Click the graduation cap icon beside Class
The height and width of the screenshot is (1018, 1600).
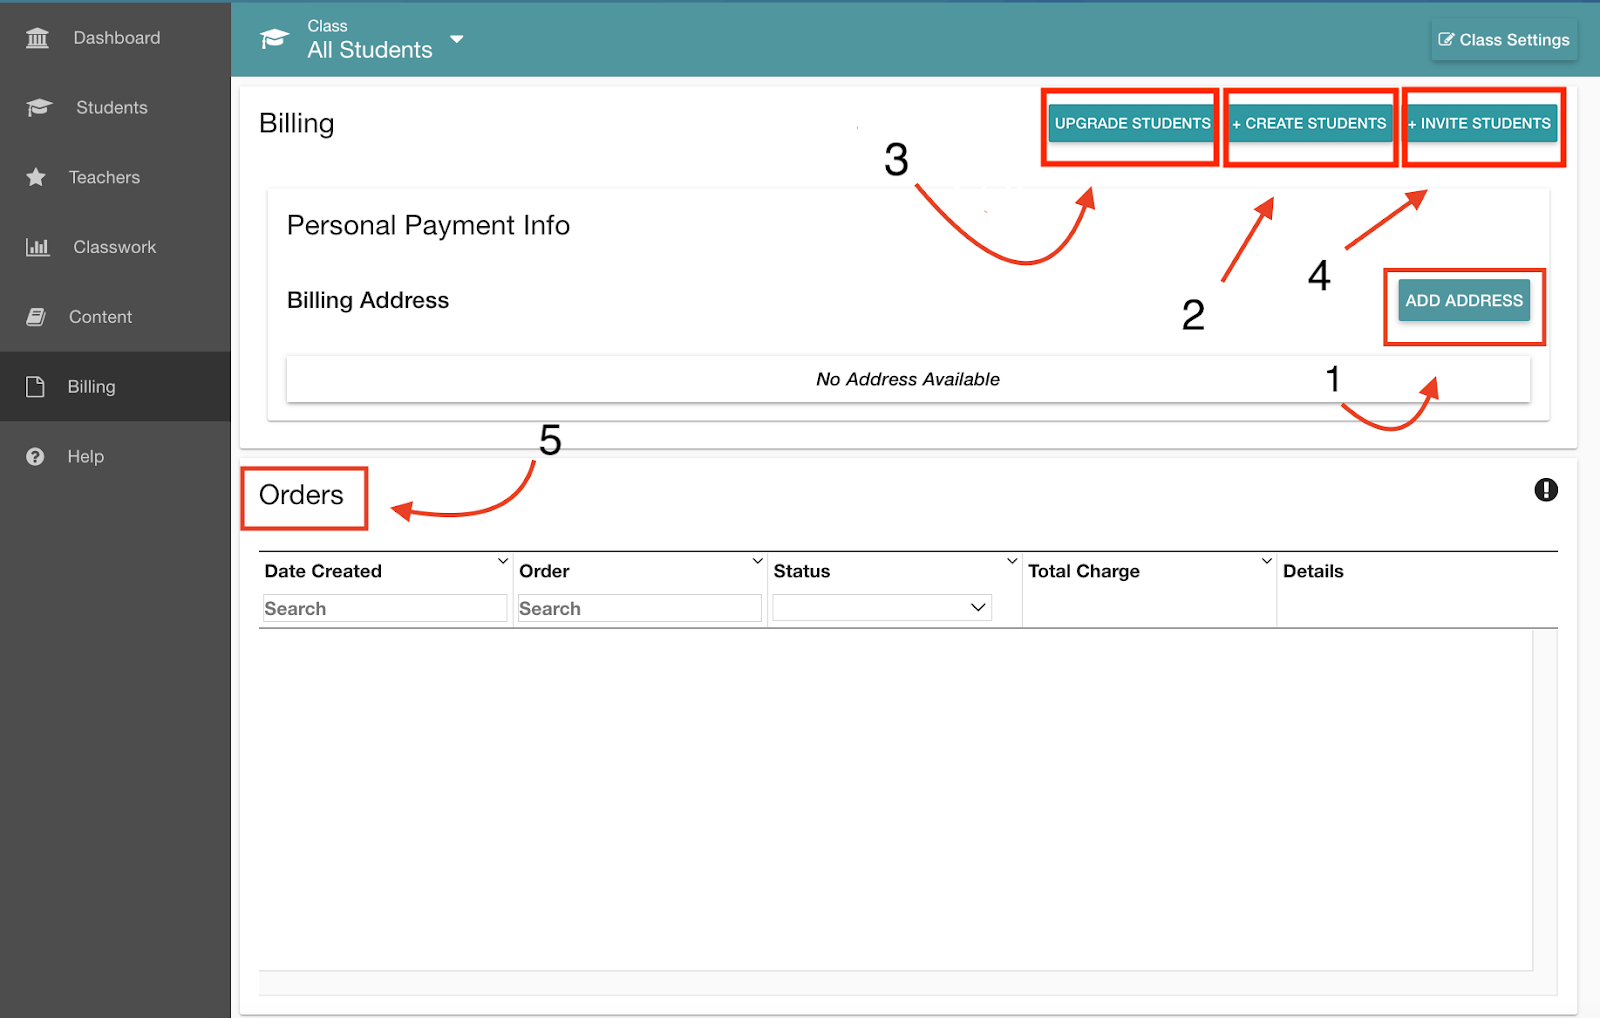(274, 39)
